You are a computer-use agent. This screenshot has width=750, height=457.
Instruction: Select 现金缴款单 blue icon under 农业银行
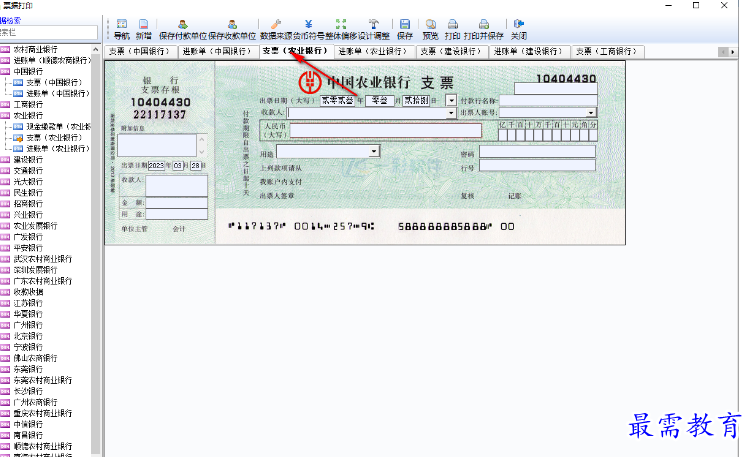[x=18, y=127]
